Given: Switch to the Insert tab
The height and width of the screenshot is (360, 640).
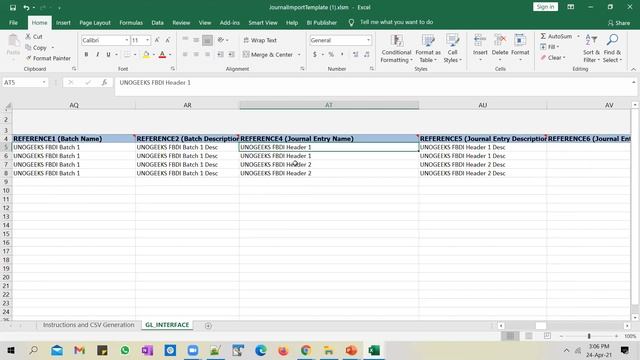Looking at the screenshot, I should pyautogui.click(x=63, y=22).
